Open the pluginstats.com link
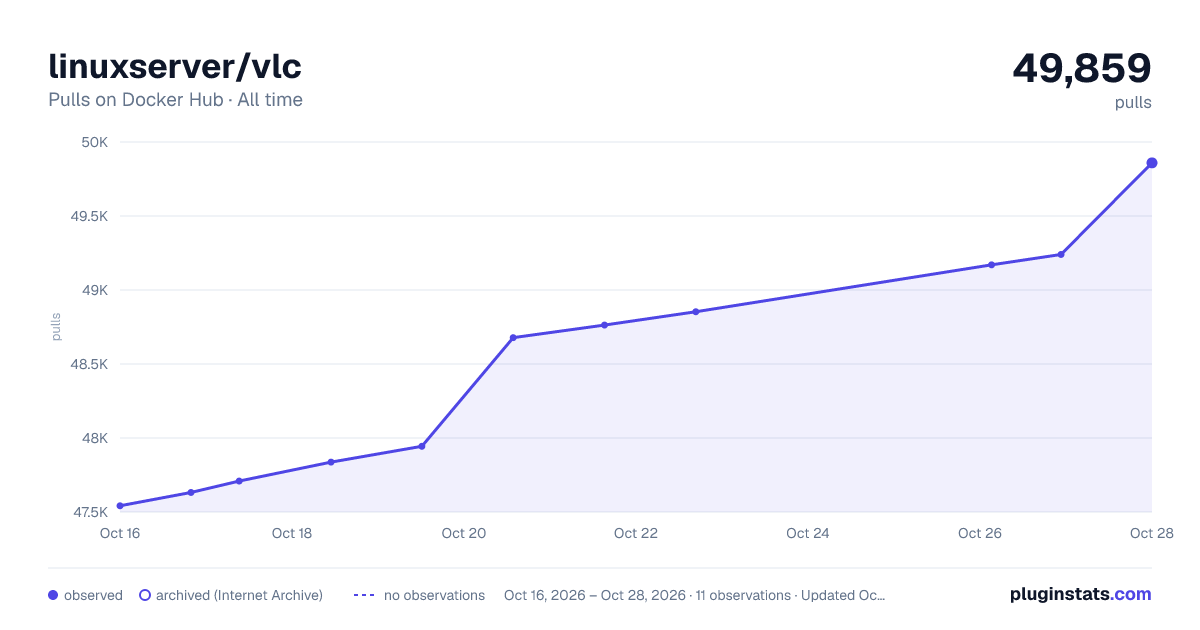1200x630 pixels. point(1081,594)
